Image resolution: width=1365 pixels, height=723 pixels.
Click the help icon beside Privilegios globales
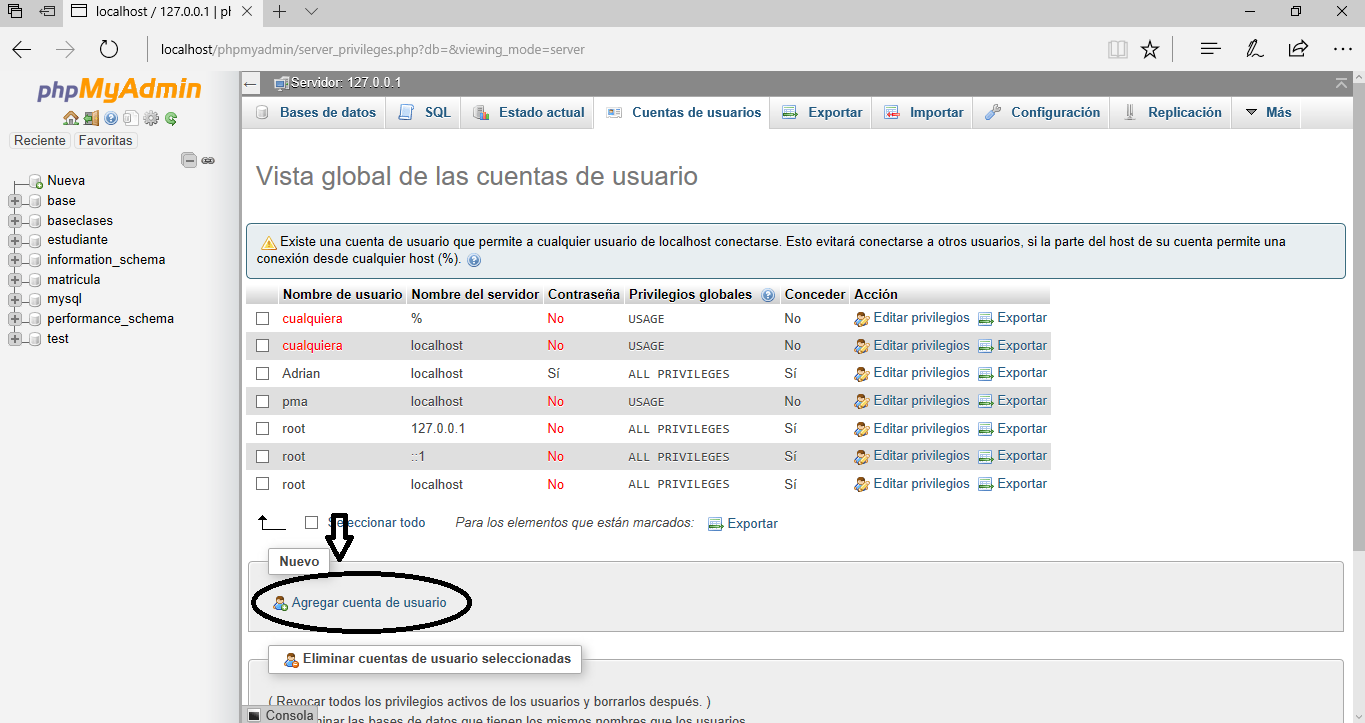point(767,294)
